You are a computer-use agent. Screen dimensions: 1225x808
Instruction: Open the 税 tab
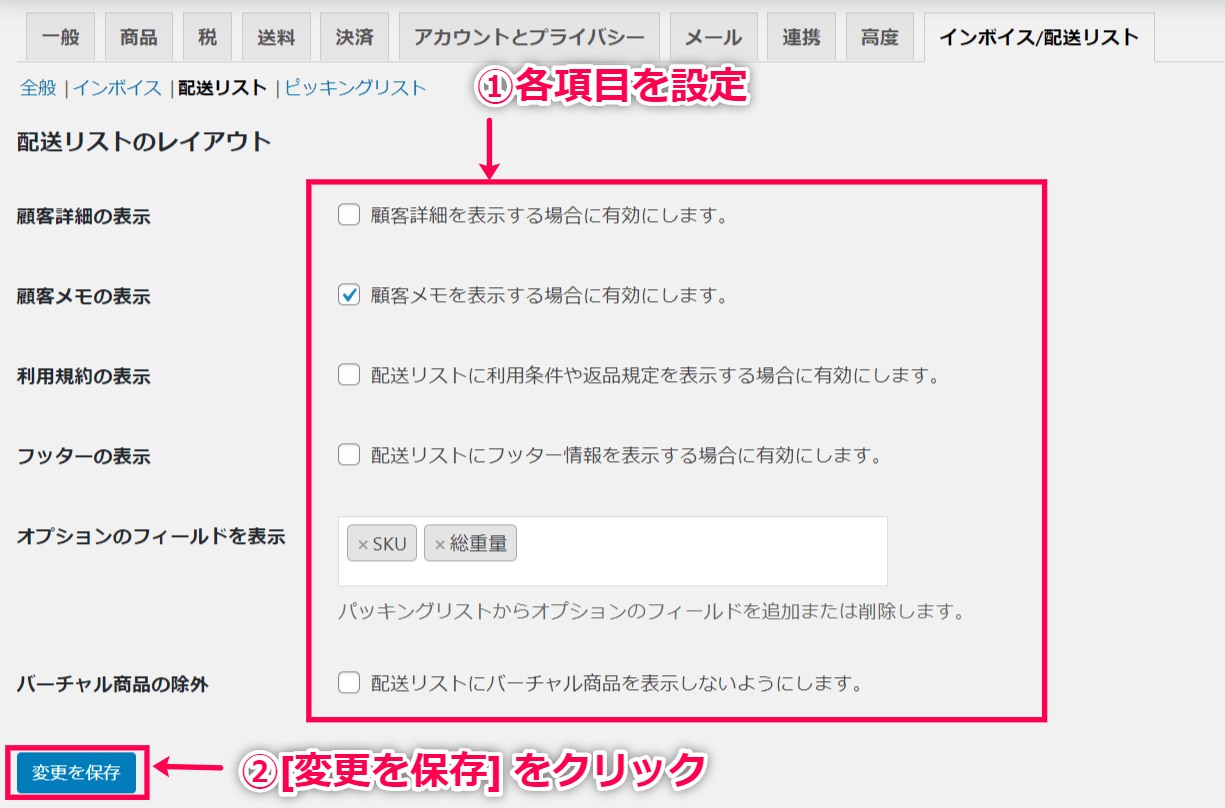pos(207,38)
